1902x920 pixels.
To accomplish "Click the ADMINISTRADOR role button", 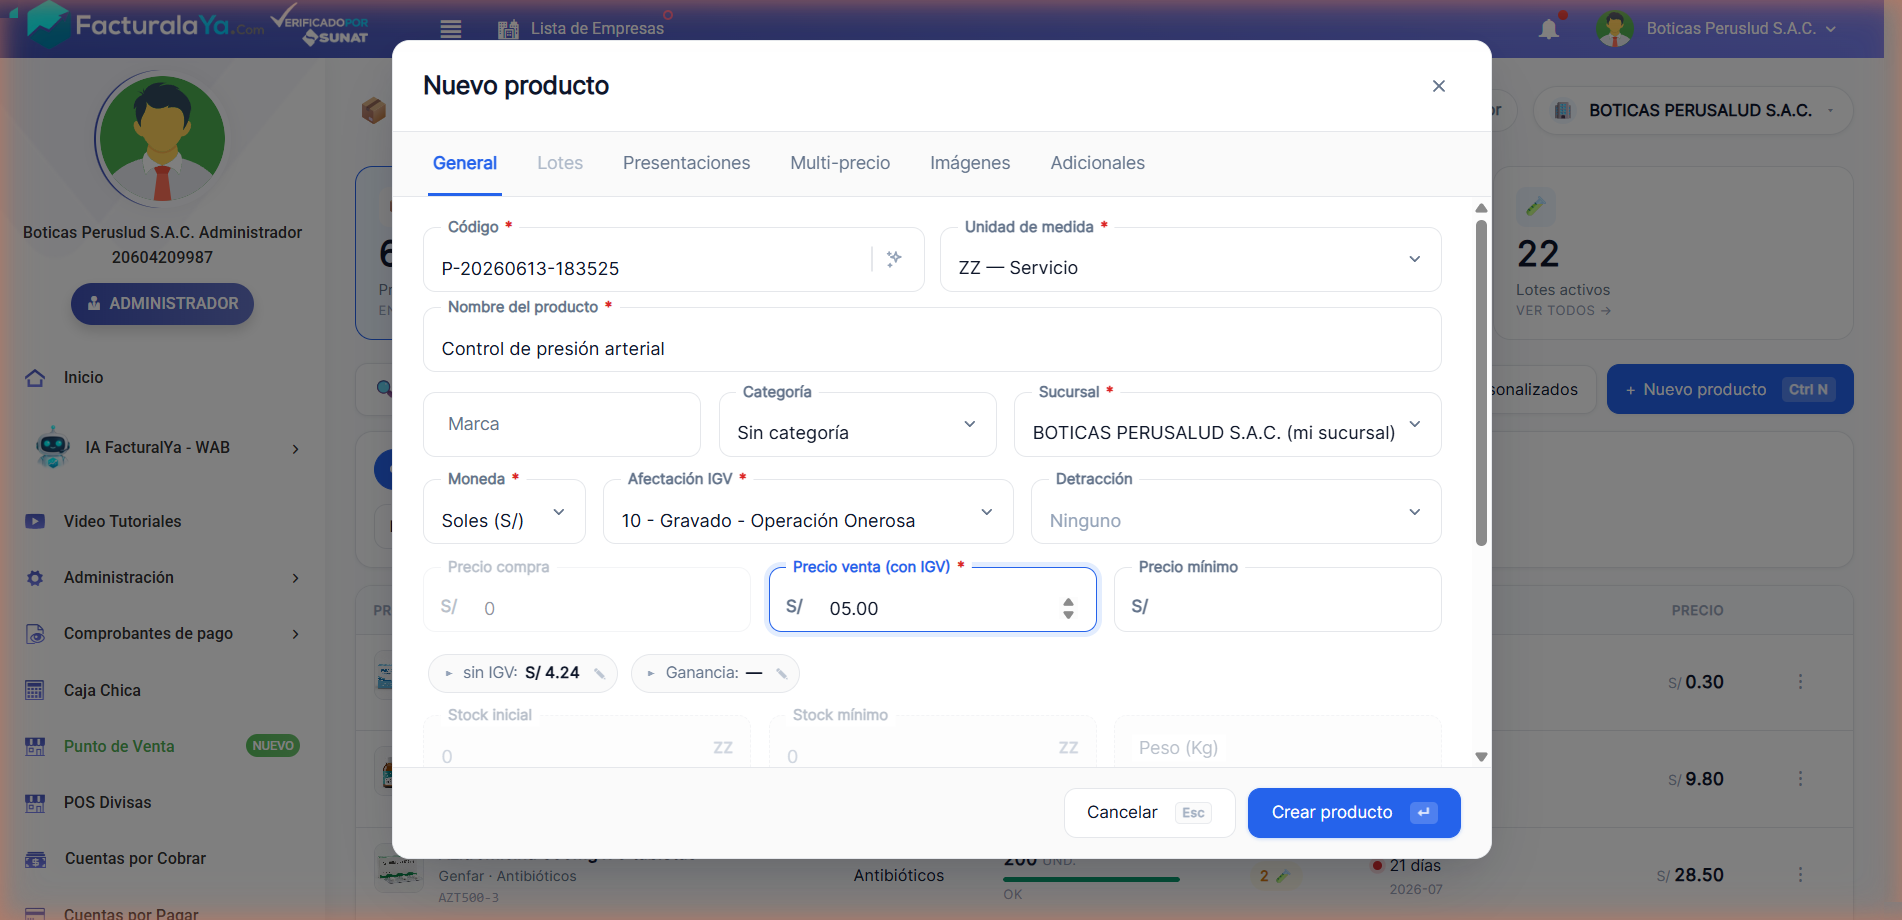I will pyautogui.click(x=162, y=304).
